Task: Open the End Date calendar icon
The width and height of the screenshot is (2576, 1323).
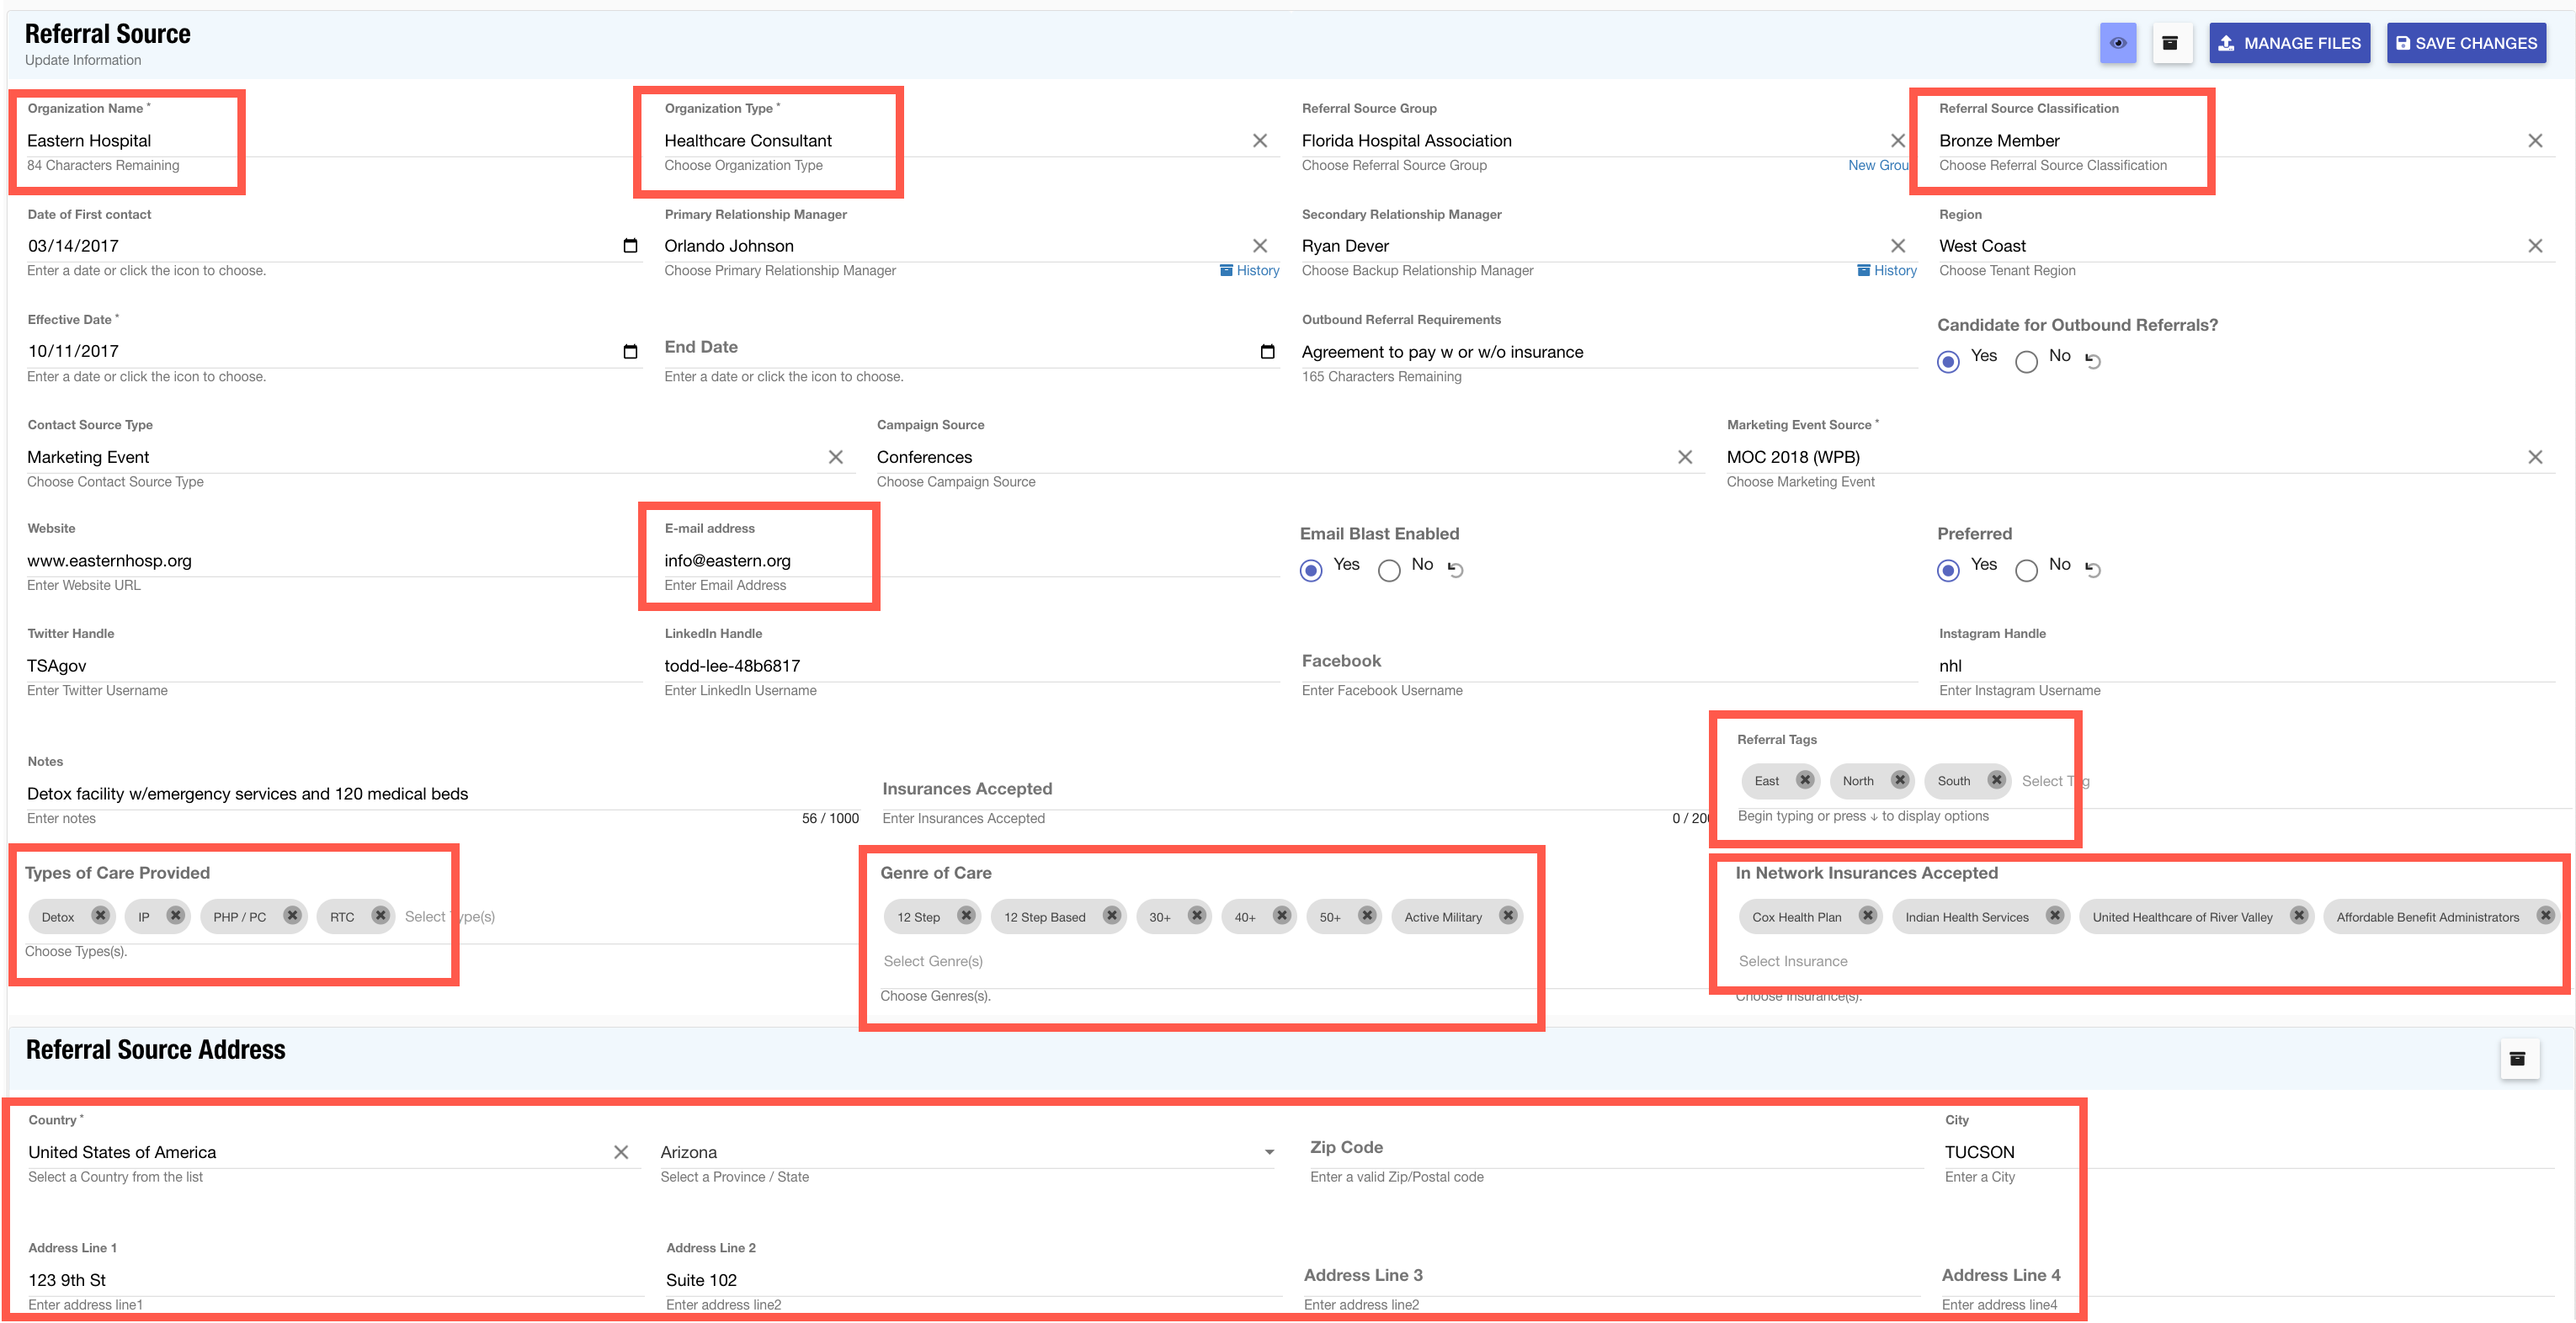Action: pyautogui.click(x=1267, y=351)
